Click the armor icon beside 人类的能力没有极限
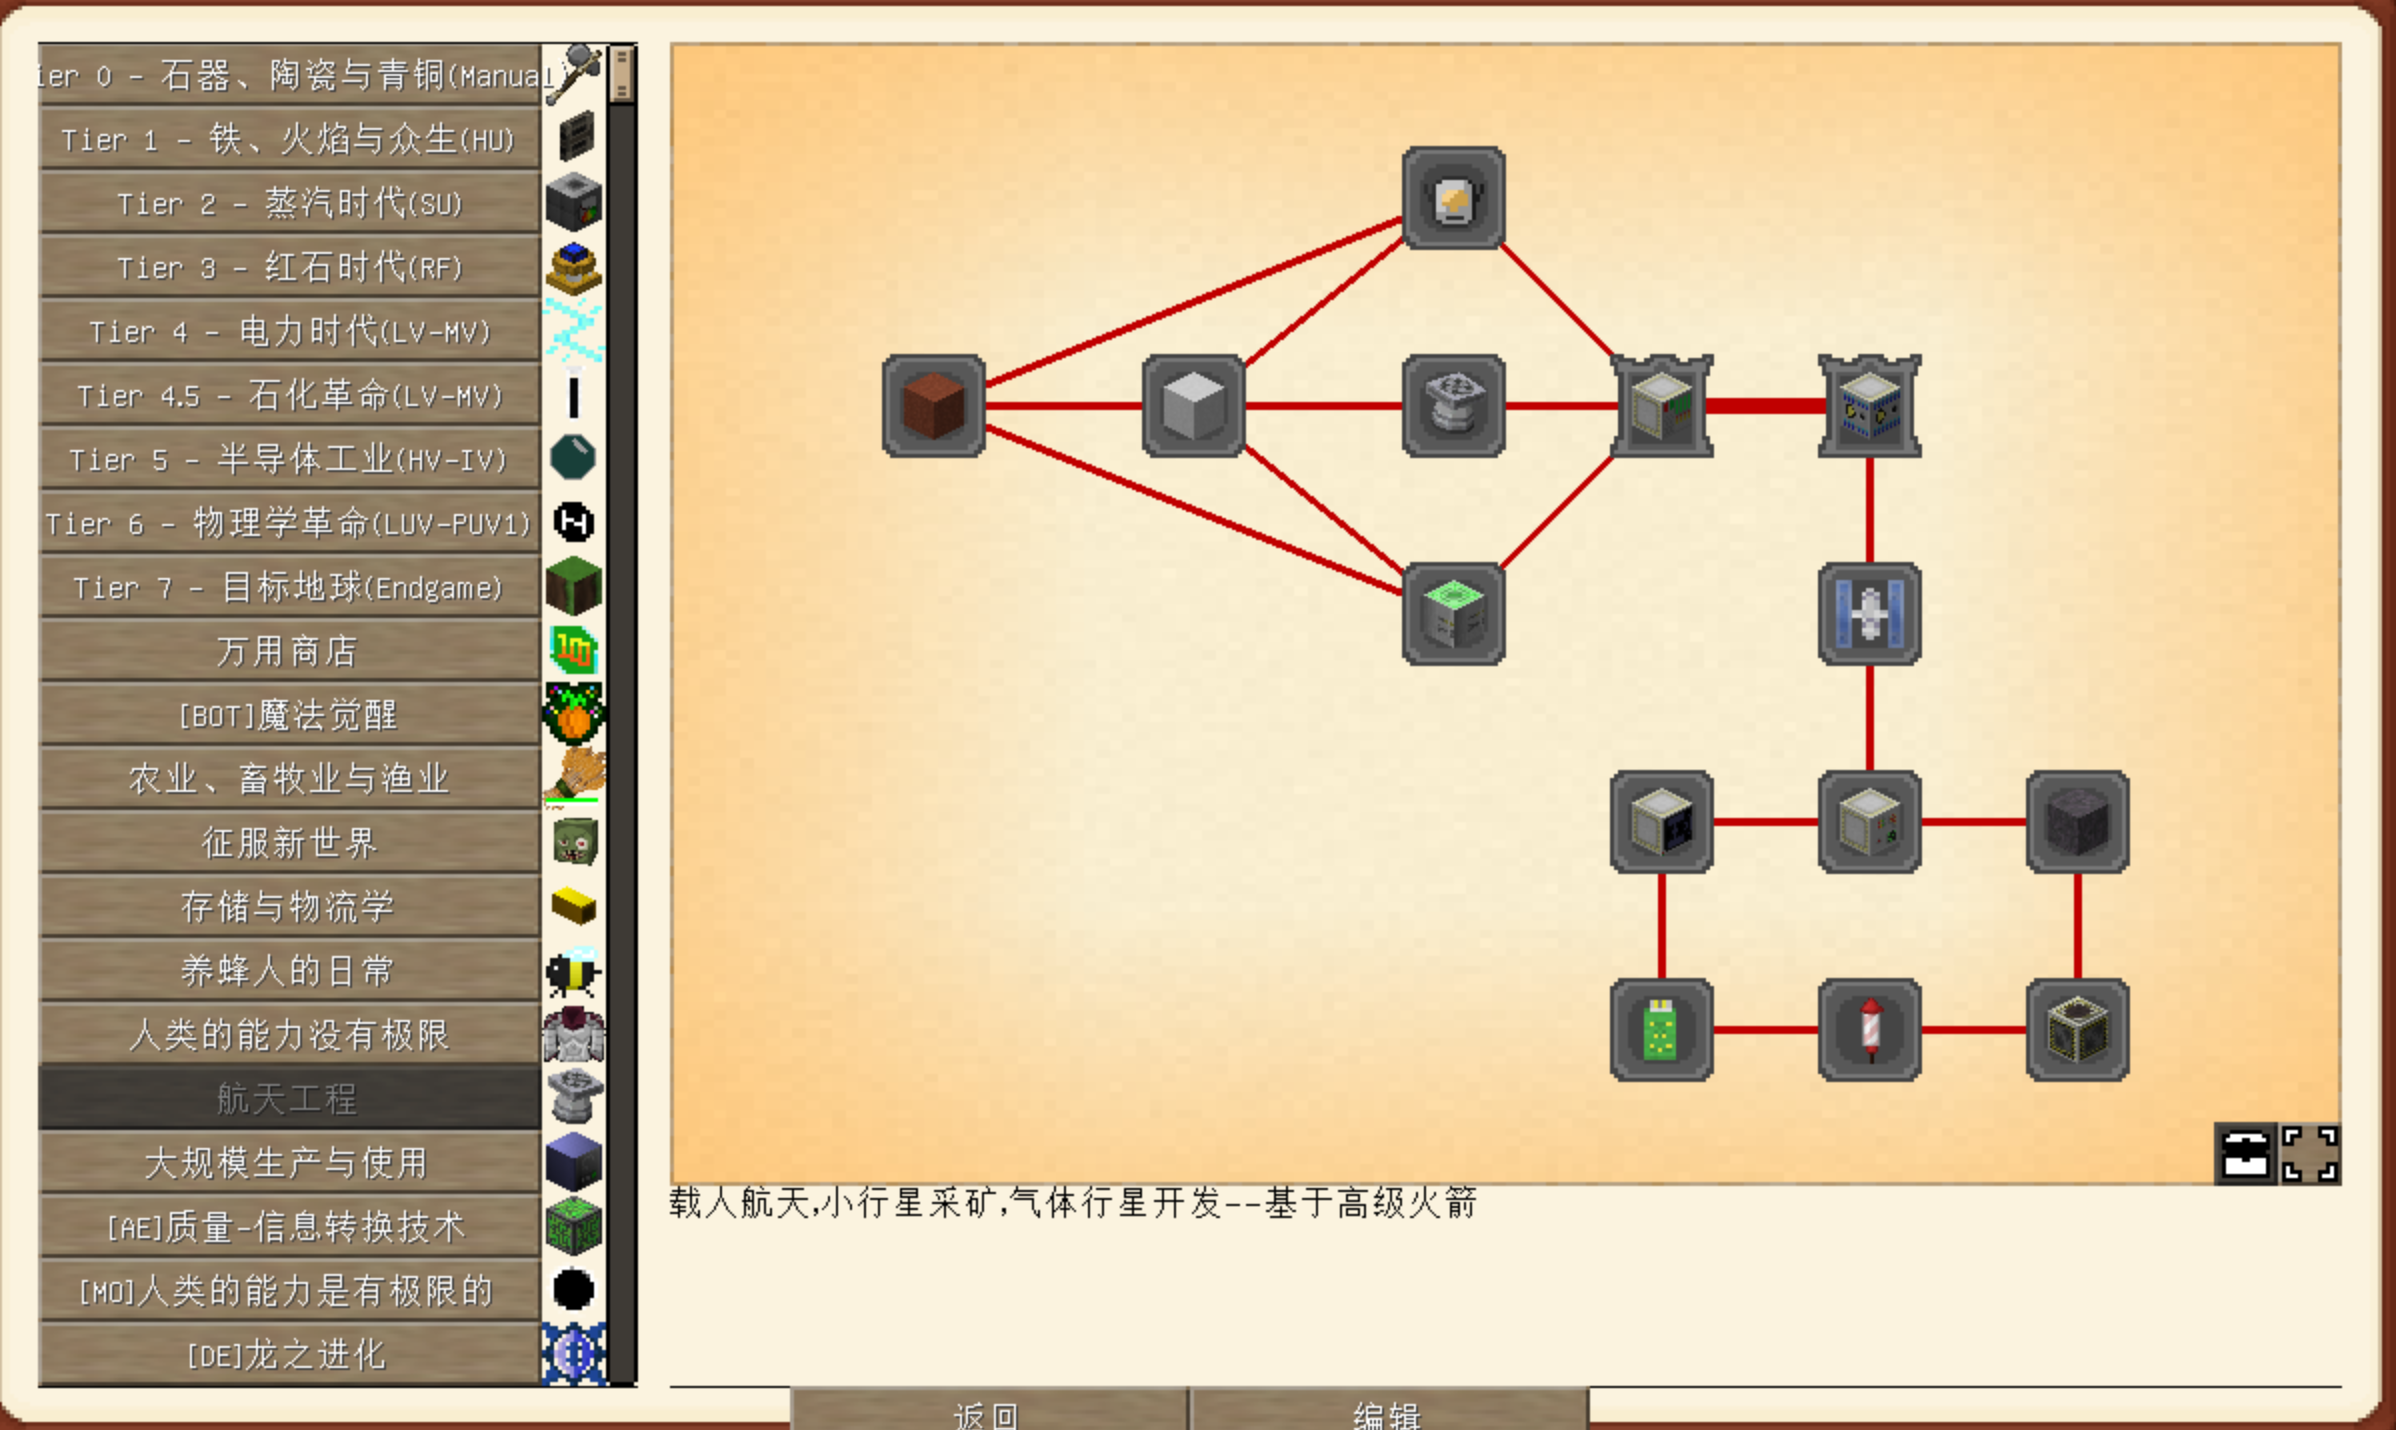Viewport: 2396px width, 1430px height. 574,1034
